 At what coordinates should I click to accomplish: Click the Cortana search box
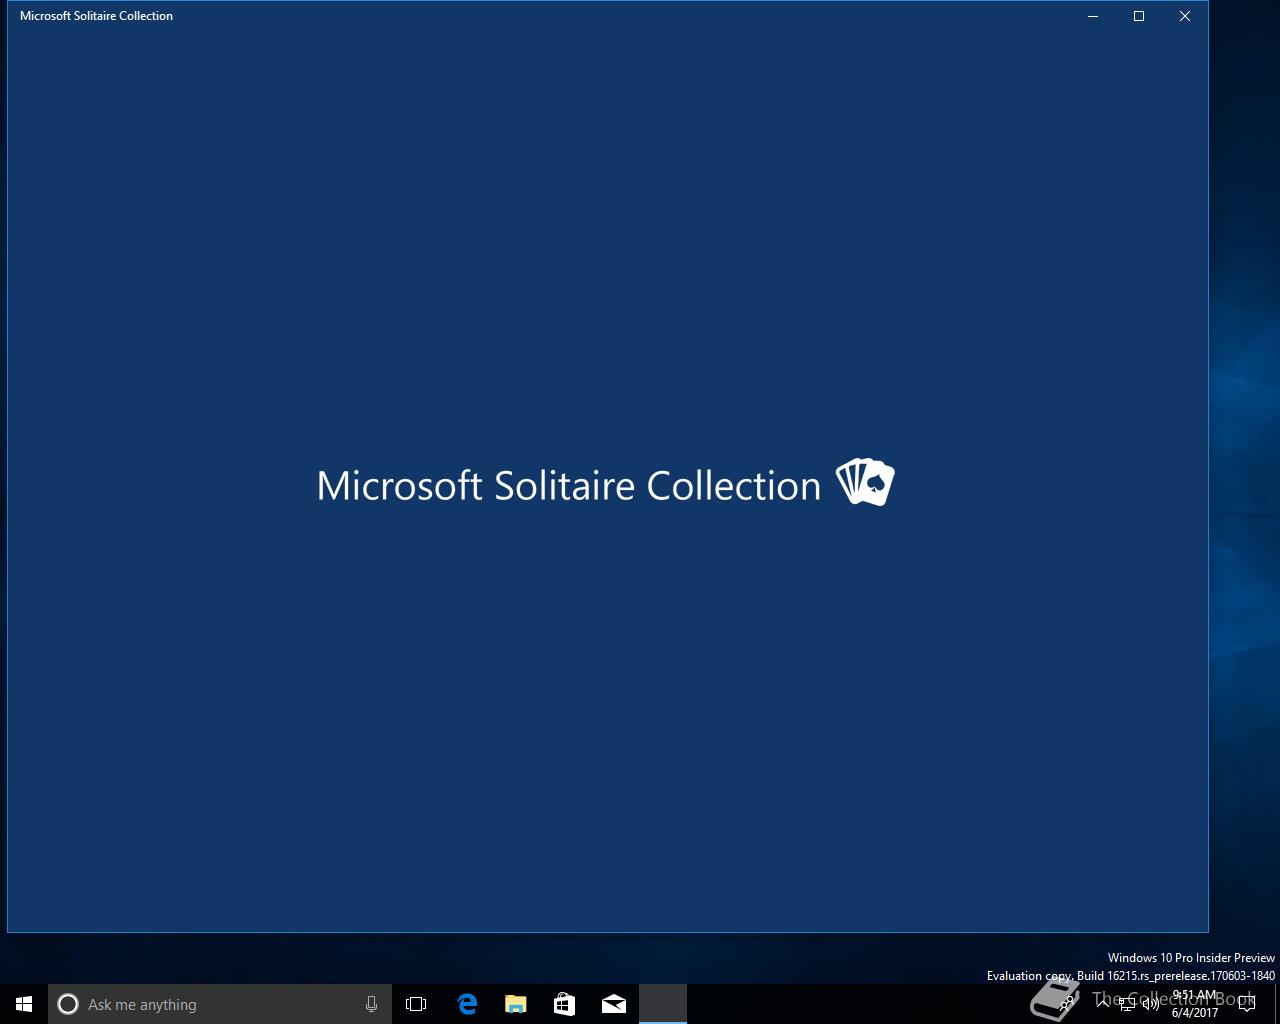point(220,1004)
